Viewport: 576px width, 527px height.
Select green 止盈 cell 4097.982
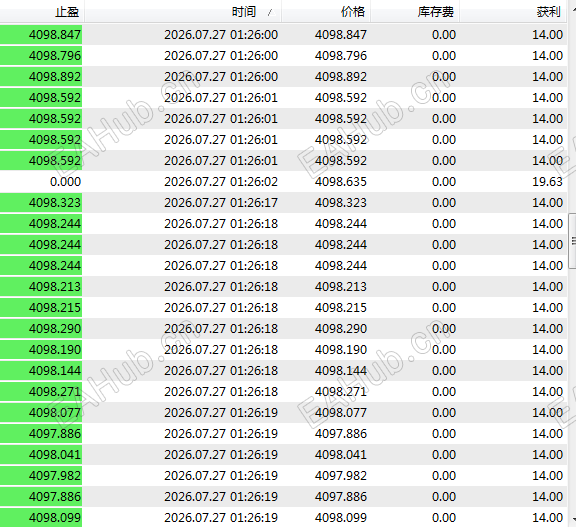click(x=41, y=475)
